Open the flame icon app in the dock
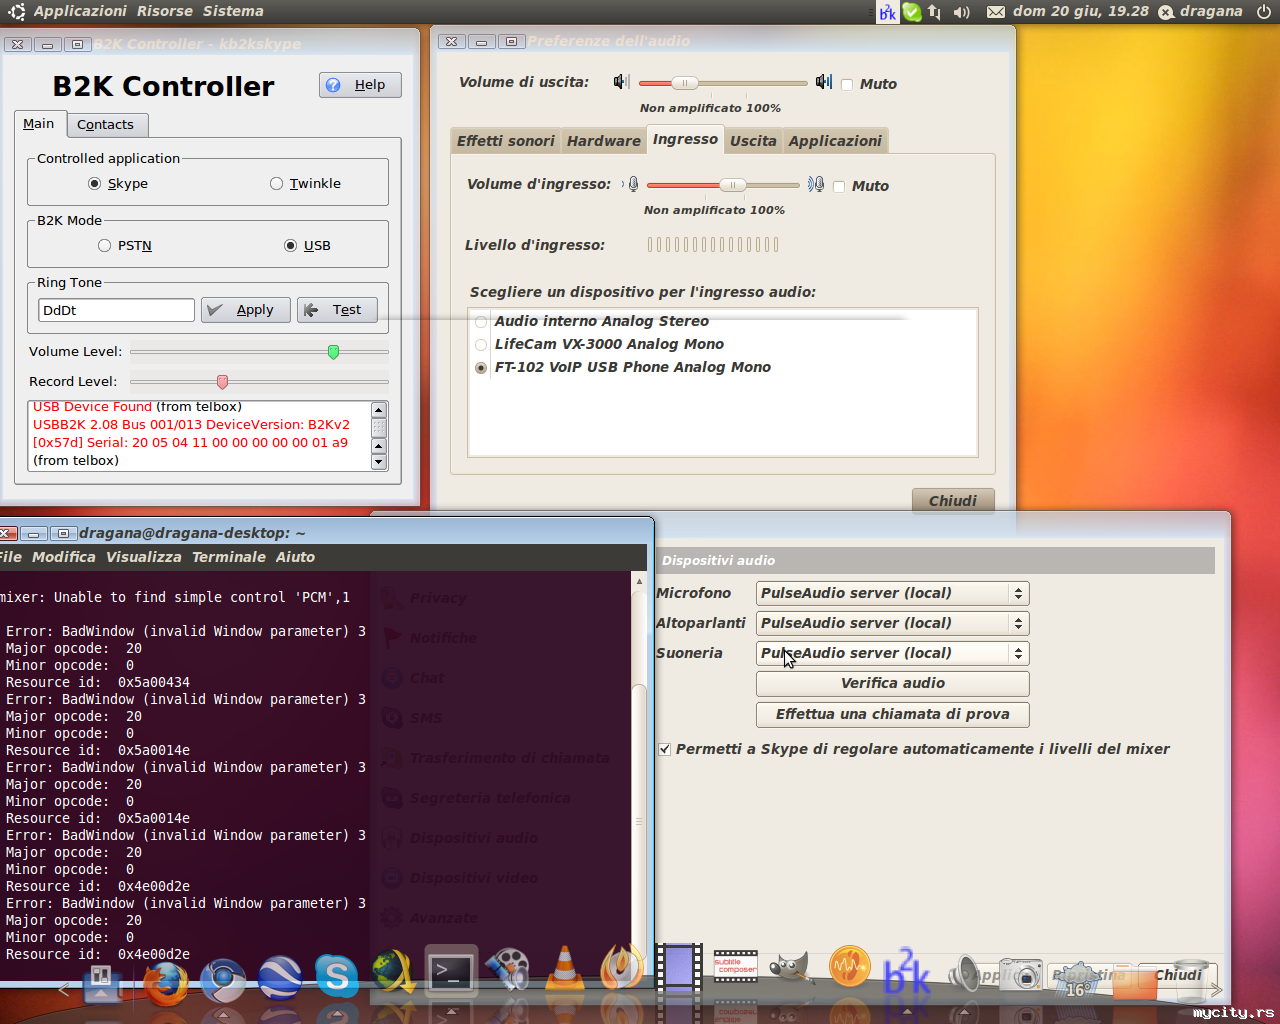Image resolution: width=1280 pixels, height=1024 pixels. click(x=622, y=966)
